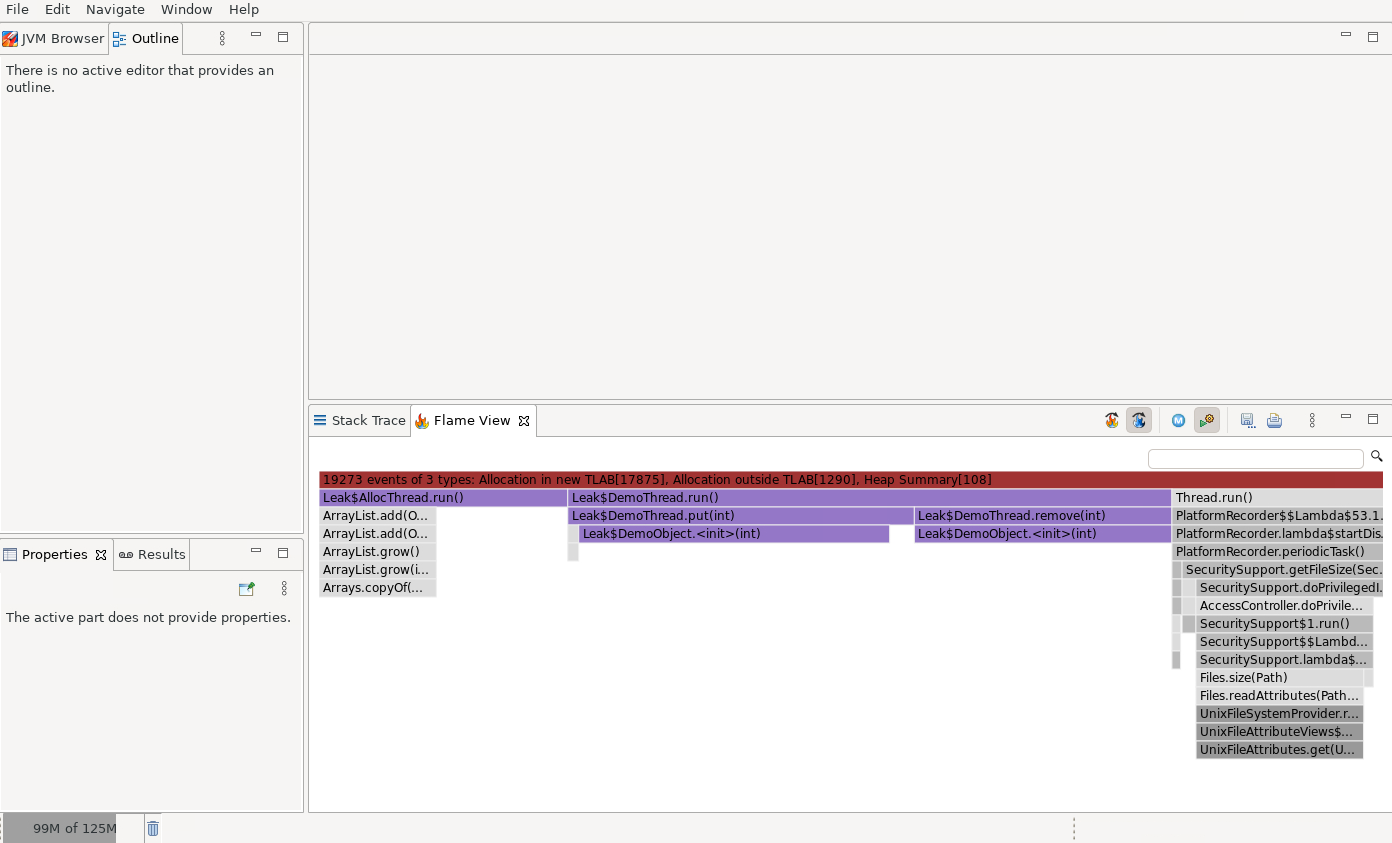Click the Print icon in Flame View
Image resolution: width=1392 pixels, height=843 pixels.
pyautogui.click(x=1274, y=421)
